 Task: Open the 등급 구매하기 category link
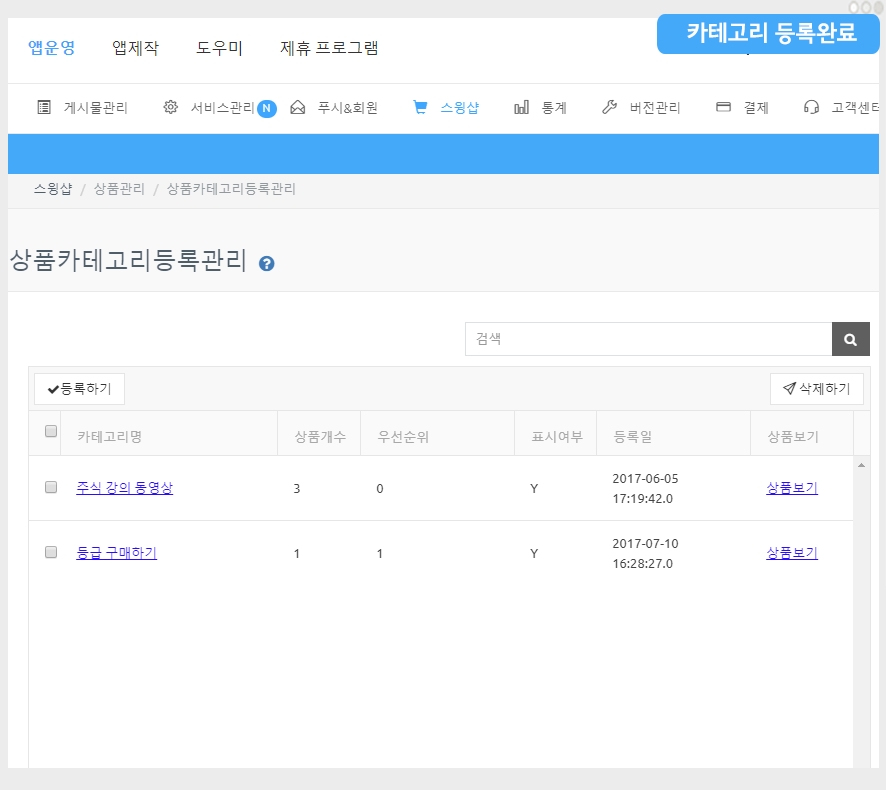pyautogui.click(x=116, y=553)
